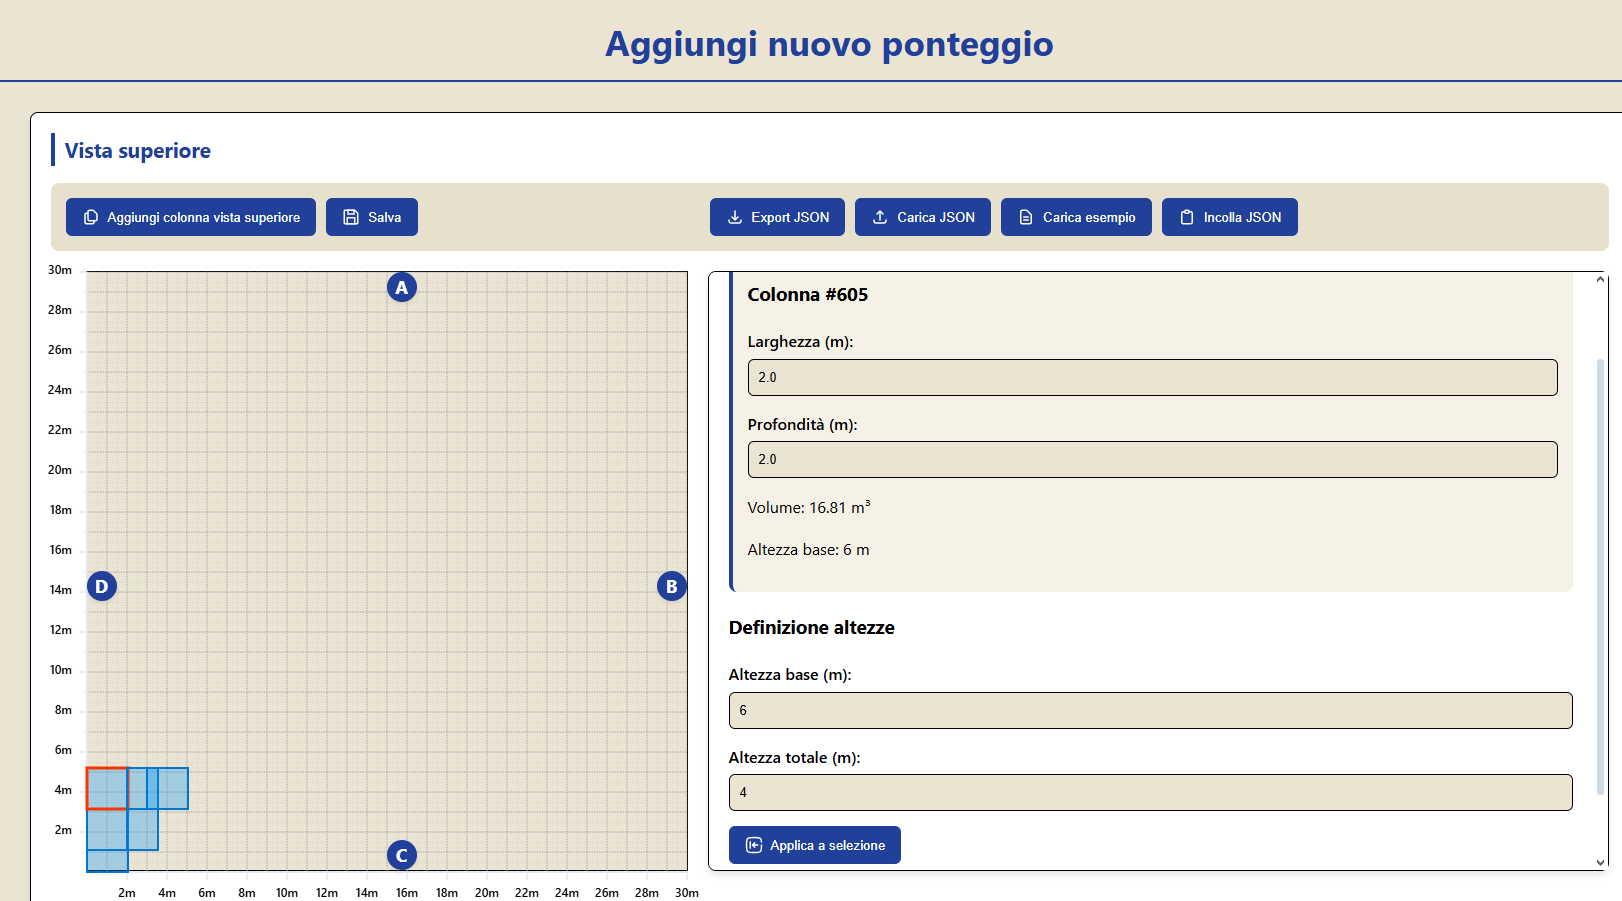The height and width of the screenshot is (901, 1622).
Task: Click the floppy disk icon on Salva
Action: pyautogui.click(x=351, y=217)
